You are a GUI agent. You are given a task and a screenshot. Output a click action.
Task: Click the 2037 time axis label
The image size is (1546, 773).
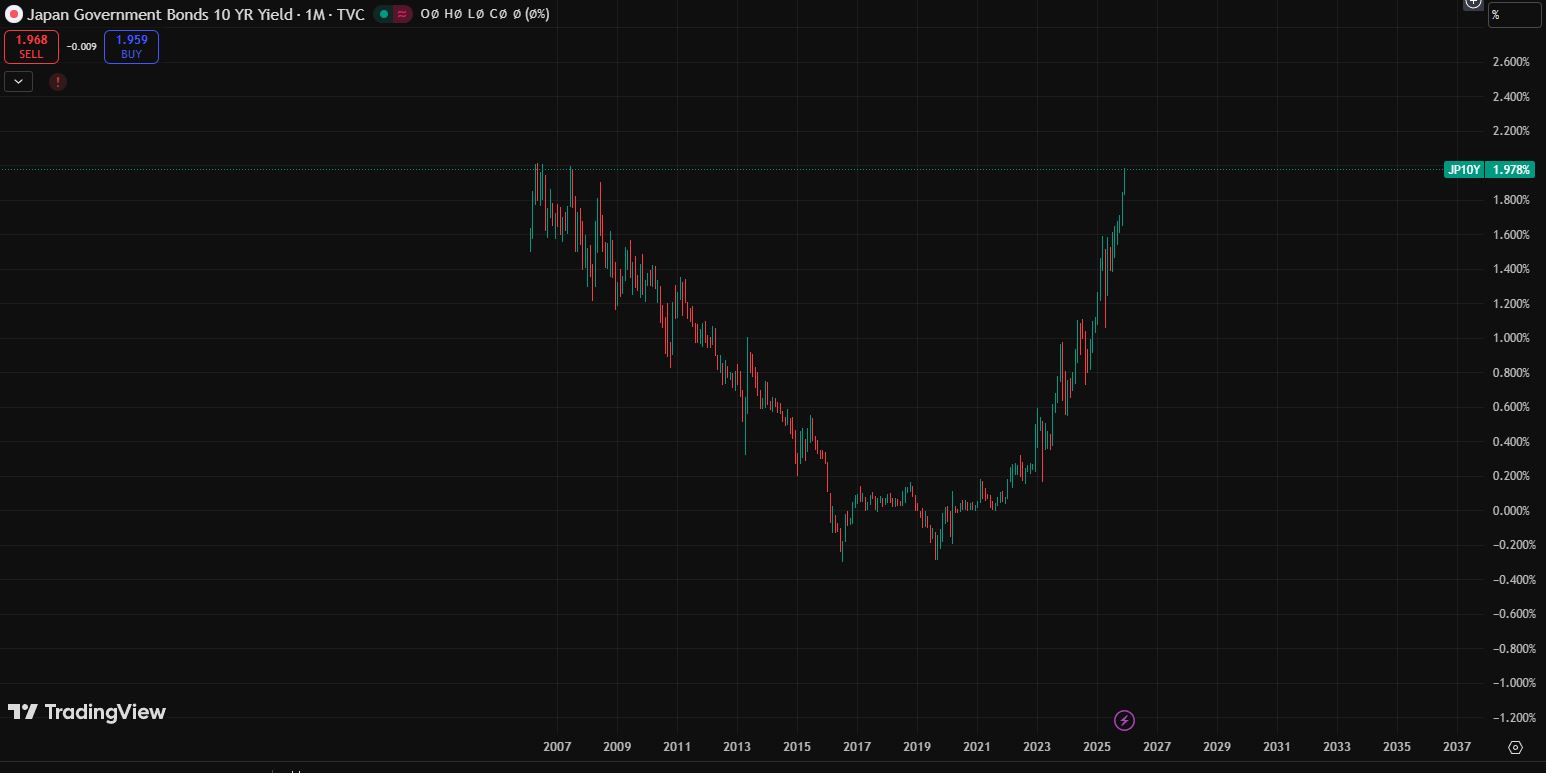(1457, 747)
